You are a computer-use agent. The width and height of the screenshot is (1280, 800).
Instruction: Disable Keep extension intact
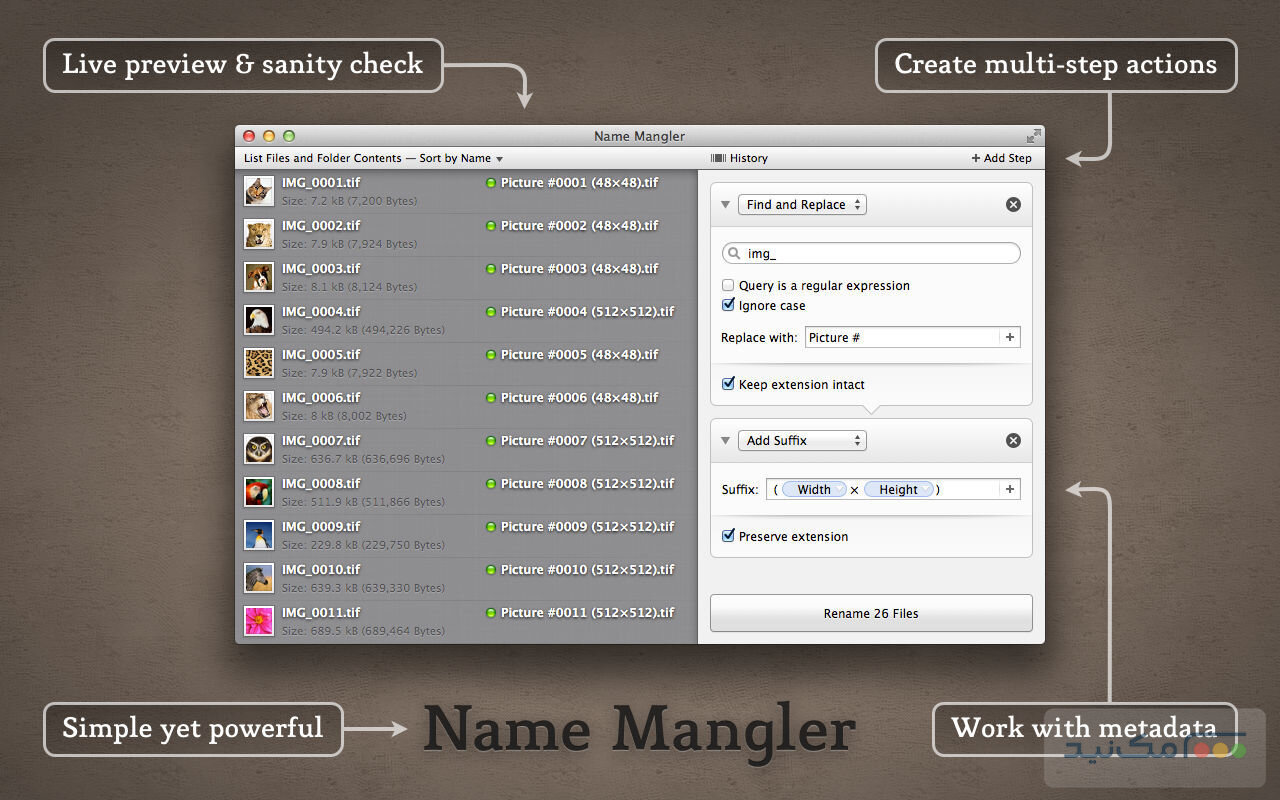point(728,383)
